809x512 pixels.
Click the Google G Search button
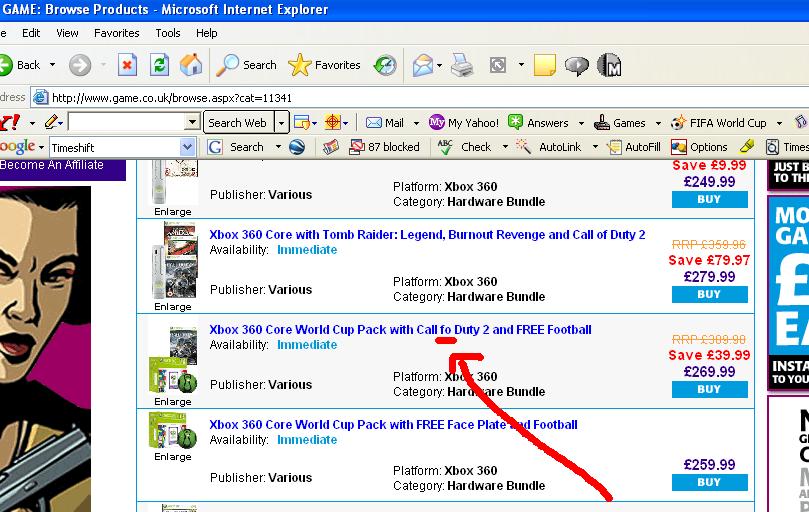coord(236,147)
